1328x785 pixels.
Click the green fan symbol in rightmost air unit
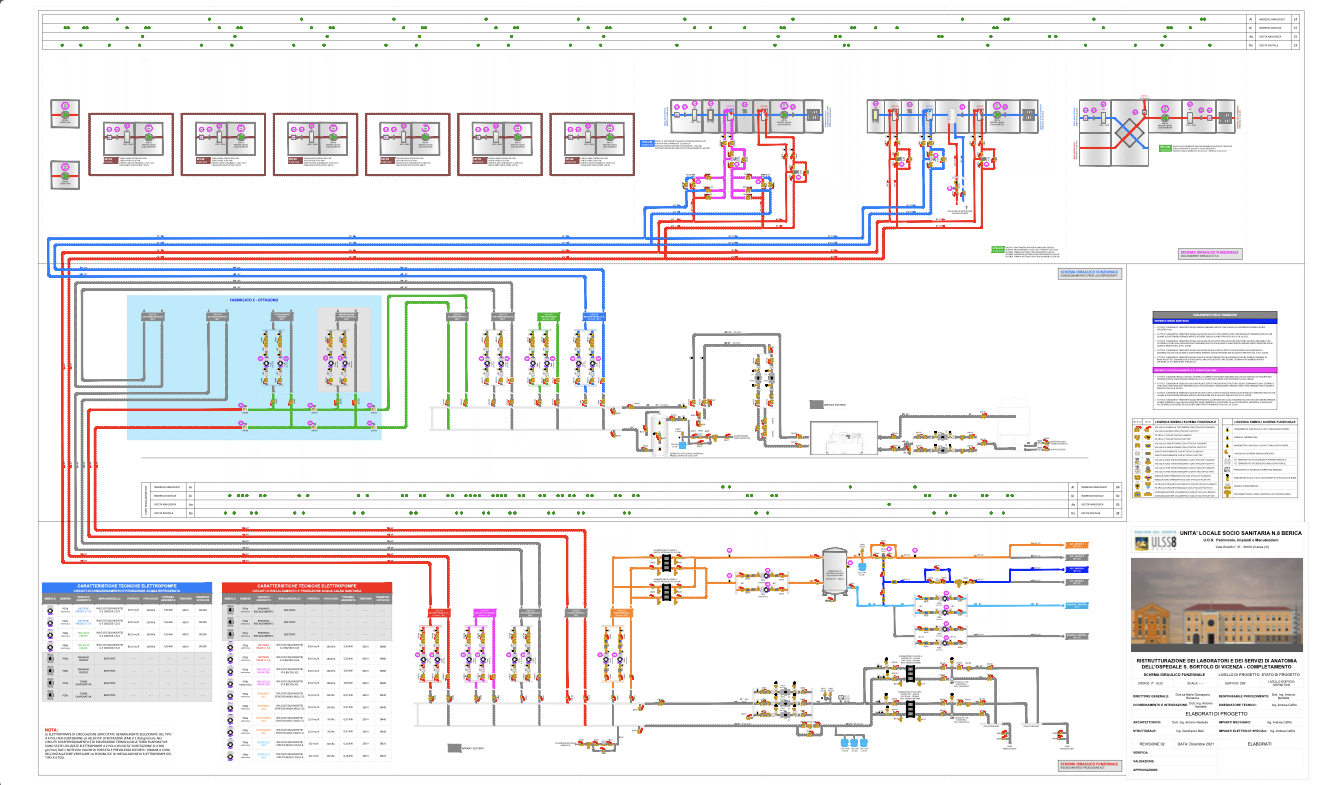click(x=1163, y=117)
